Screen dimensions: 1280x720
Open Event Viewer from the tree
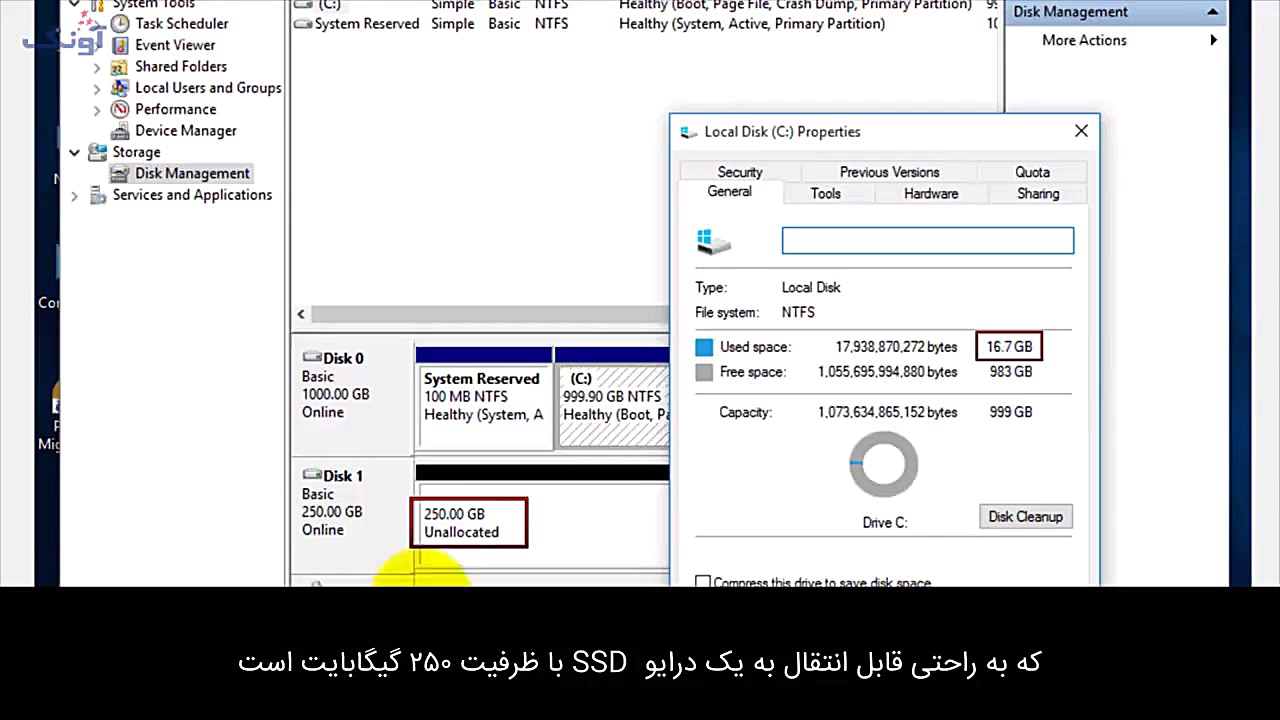click(119, 44)
